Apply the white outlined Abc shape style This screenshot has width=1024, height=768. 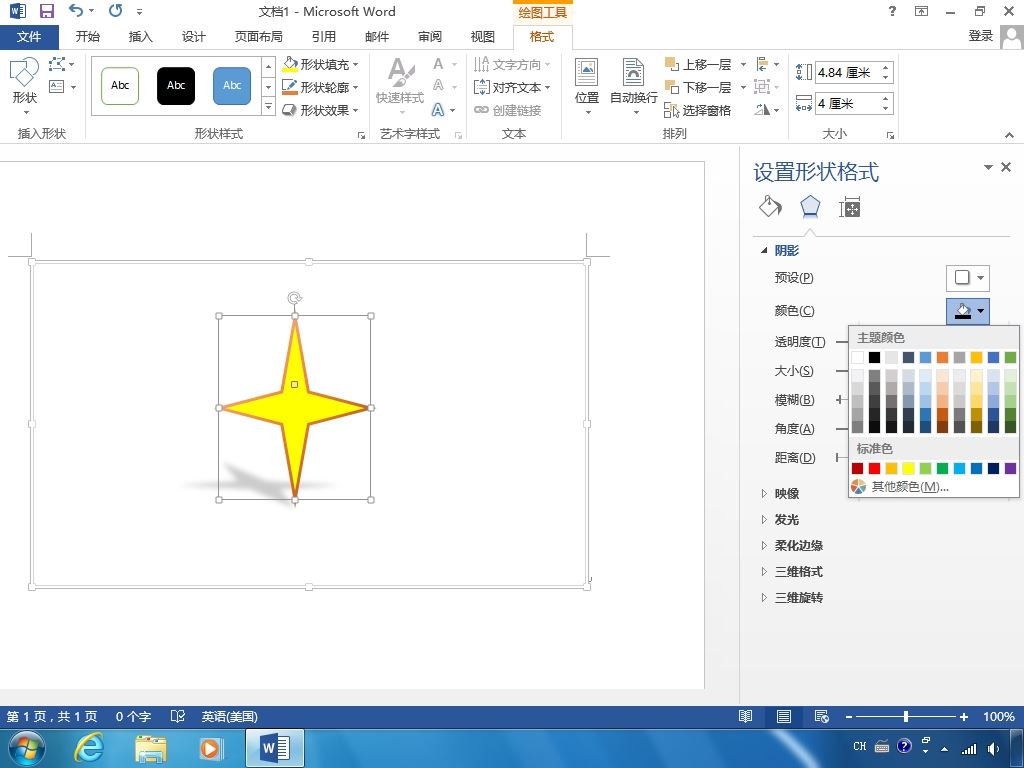point(120,86)
